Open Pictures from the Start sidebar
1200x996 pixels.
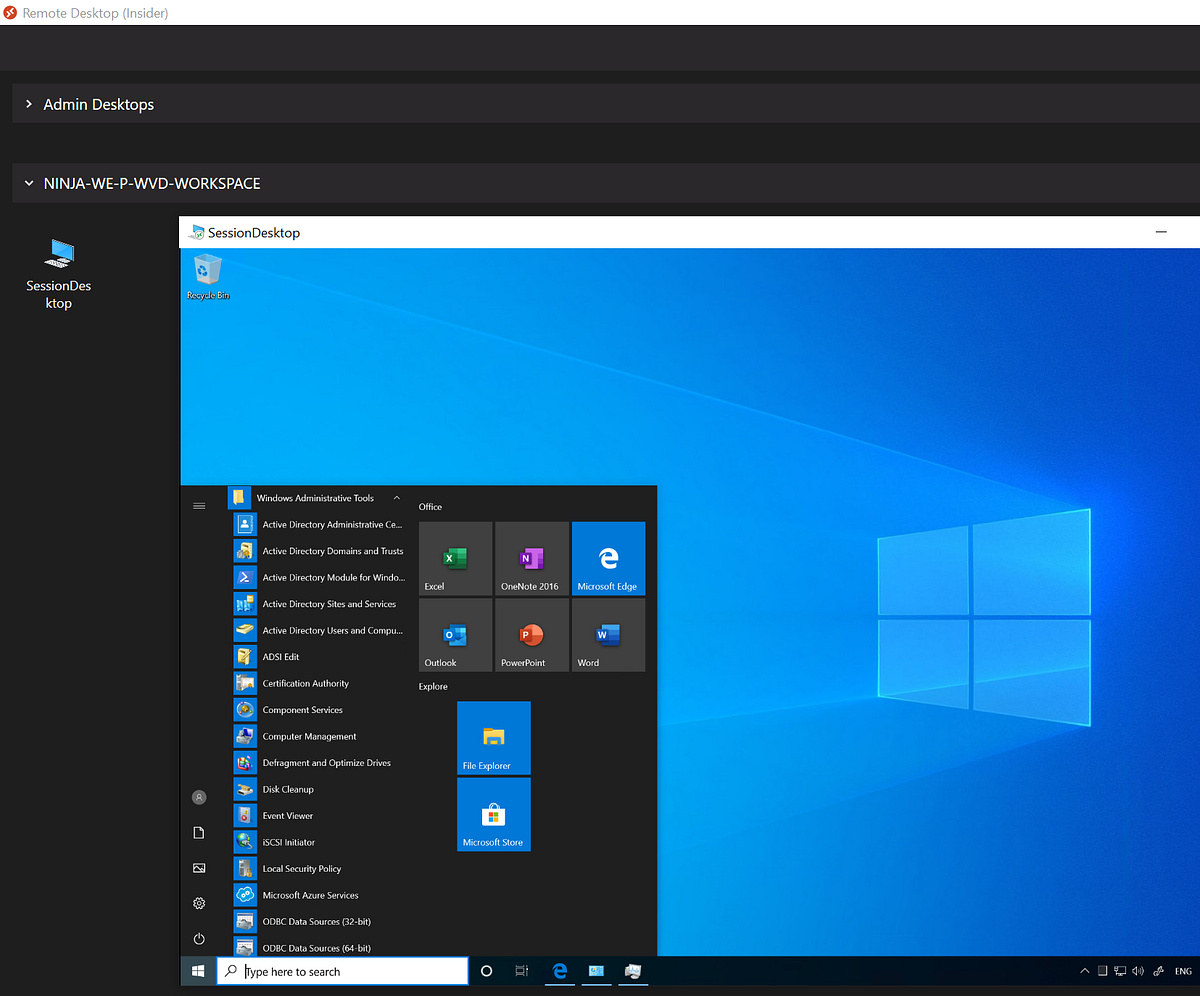[x=199, y=868]
